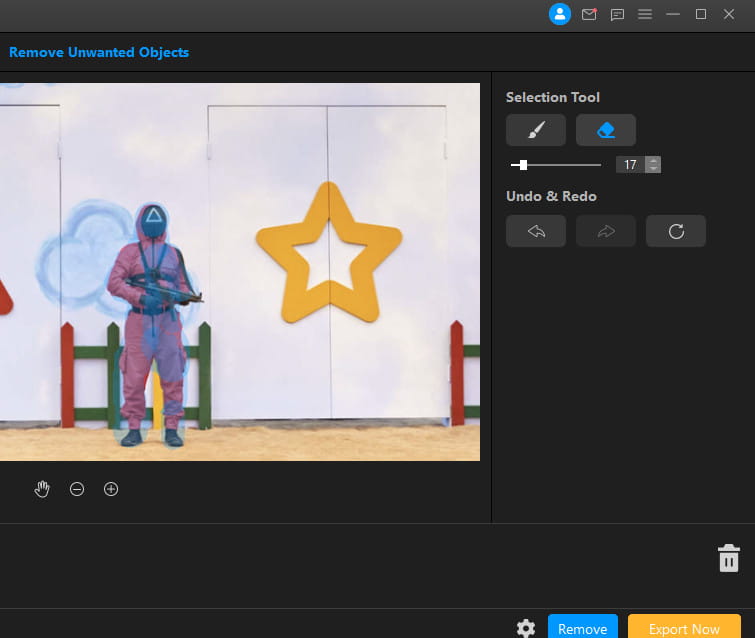Image resolution: width=755 pixels, height=638 pixels.
Task: Open settings with the gear icon
Action: click(526, 628)
